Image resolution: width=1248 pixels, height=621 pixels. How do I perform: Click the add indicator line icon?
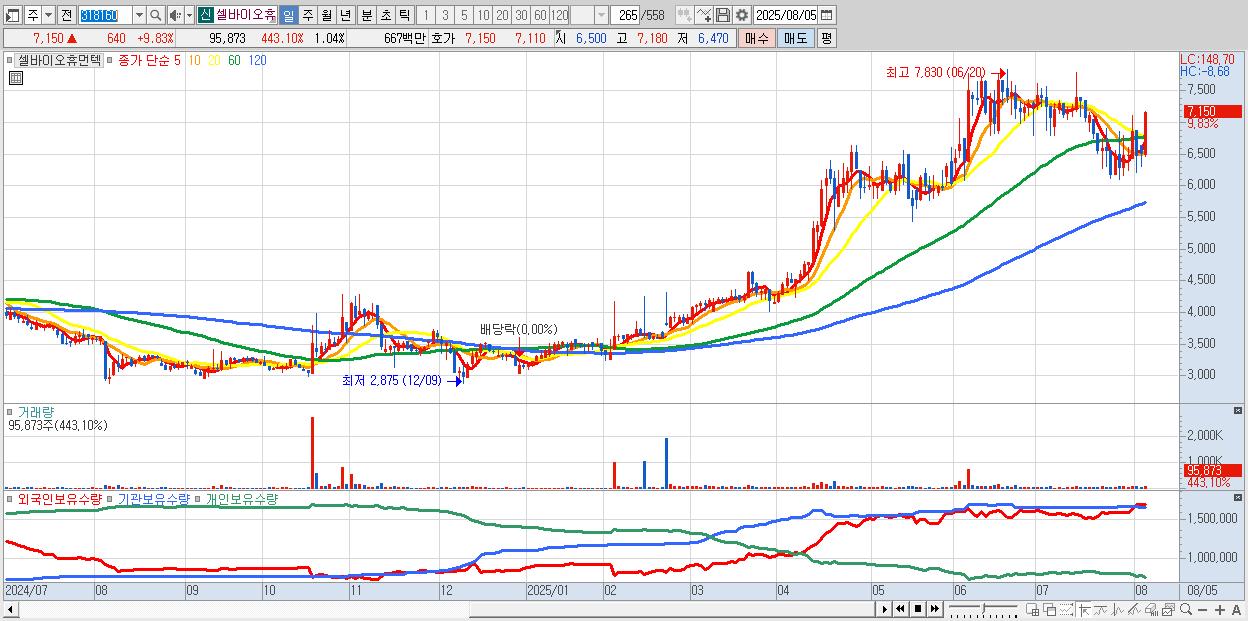[x=704, y=15]
